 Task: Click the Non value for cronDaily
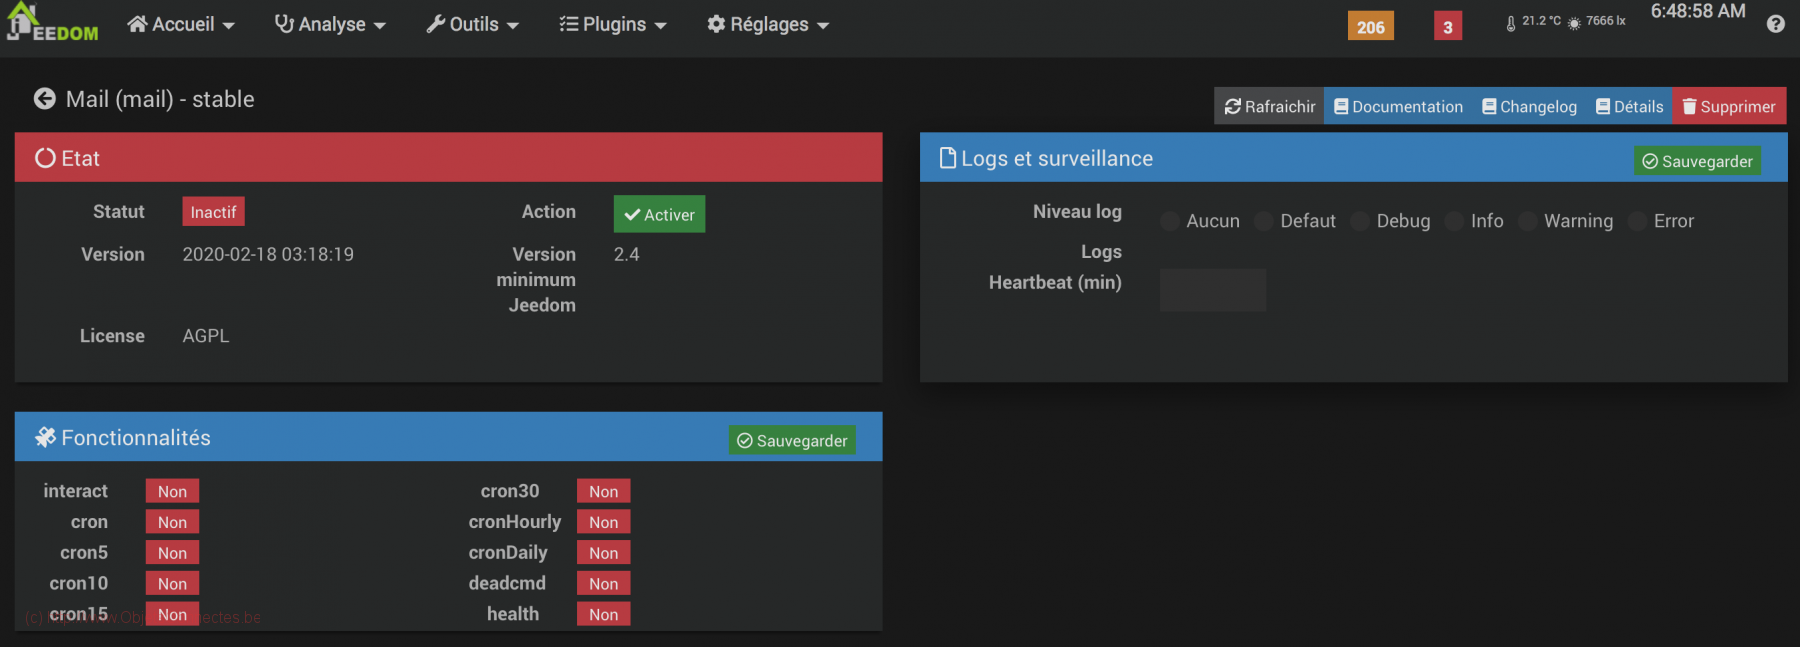click(603, 553)
